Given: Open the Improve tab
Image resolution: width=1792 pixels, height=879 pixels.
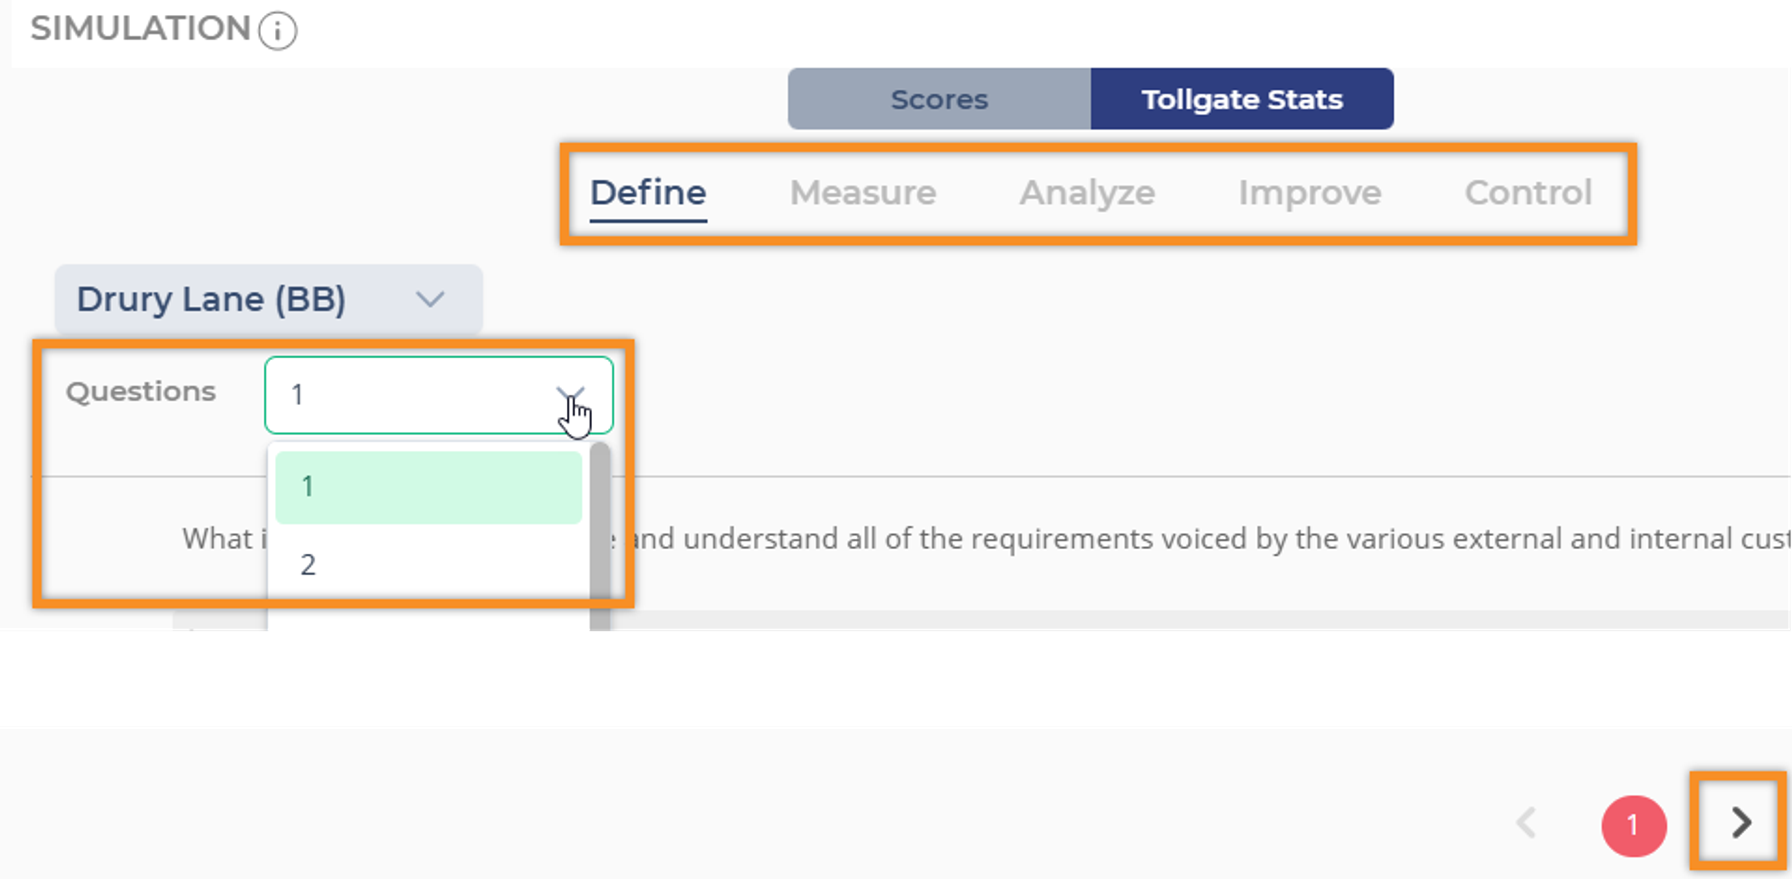Looking at the screenshot, I should coord(1309,192).
